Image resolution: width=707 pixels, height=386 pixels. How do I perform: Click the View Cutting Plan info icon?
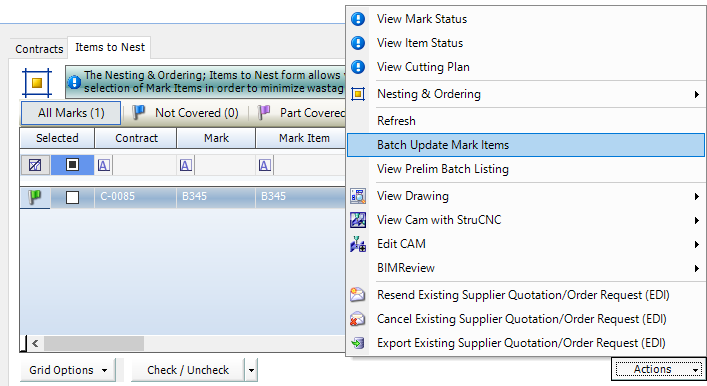click(358, 67)
